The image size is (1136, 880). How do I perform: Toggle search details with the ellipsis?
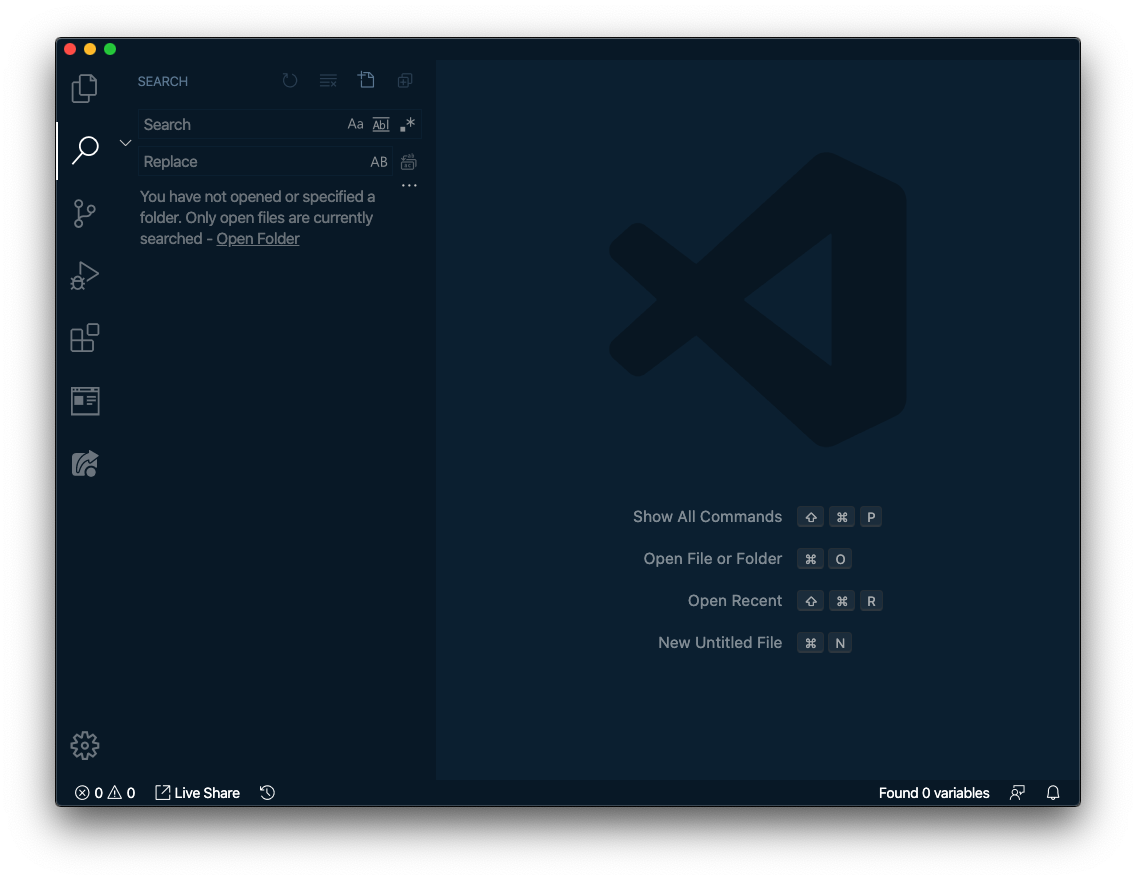point(409,185)
